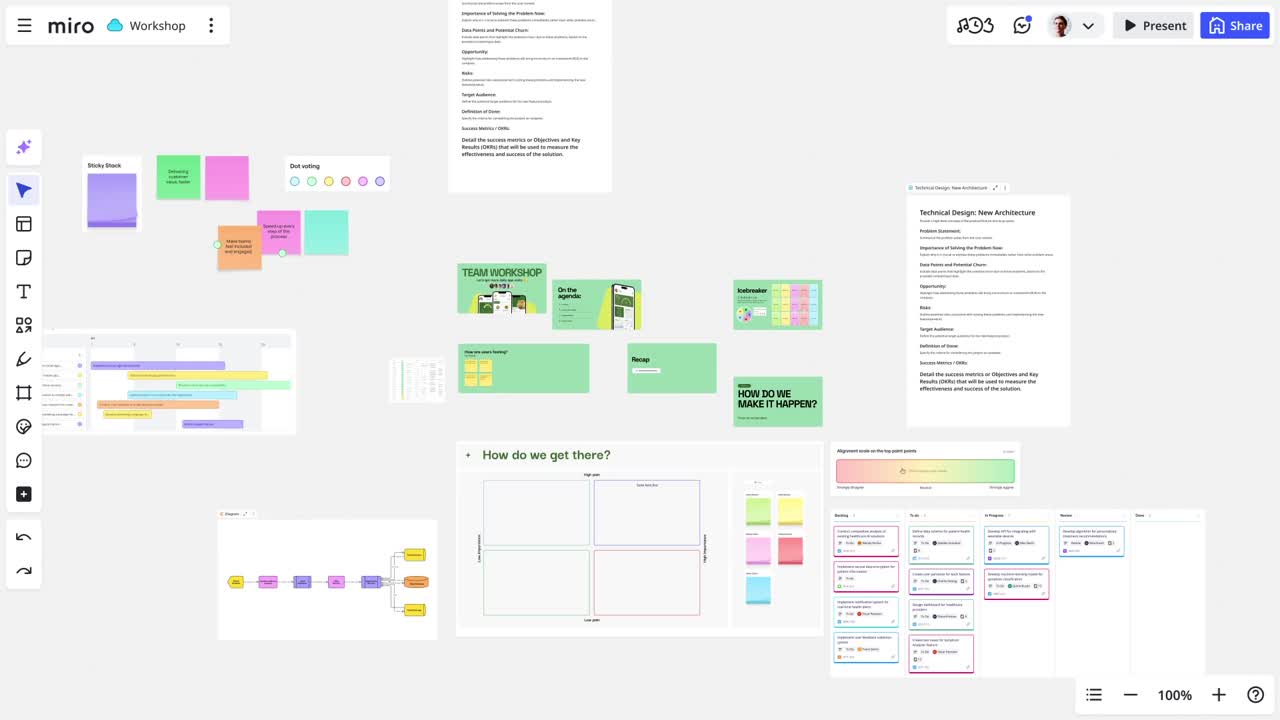Expand the Technical Design document to fullscreen

coord(995,188)
